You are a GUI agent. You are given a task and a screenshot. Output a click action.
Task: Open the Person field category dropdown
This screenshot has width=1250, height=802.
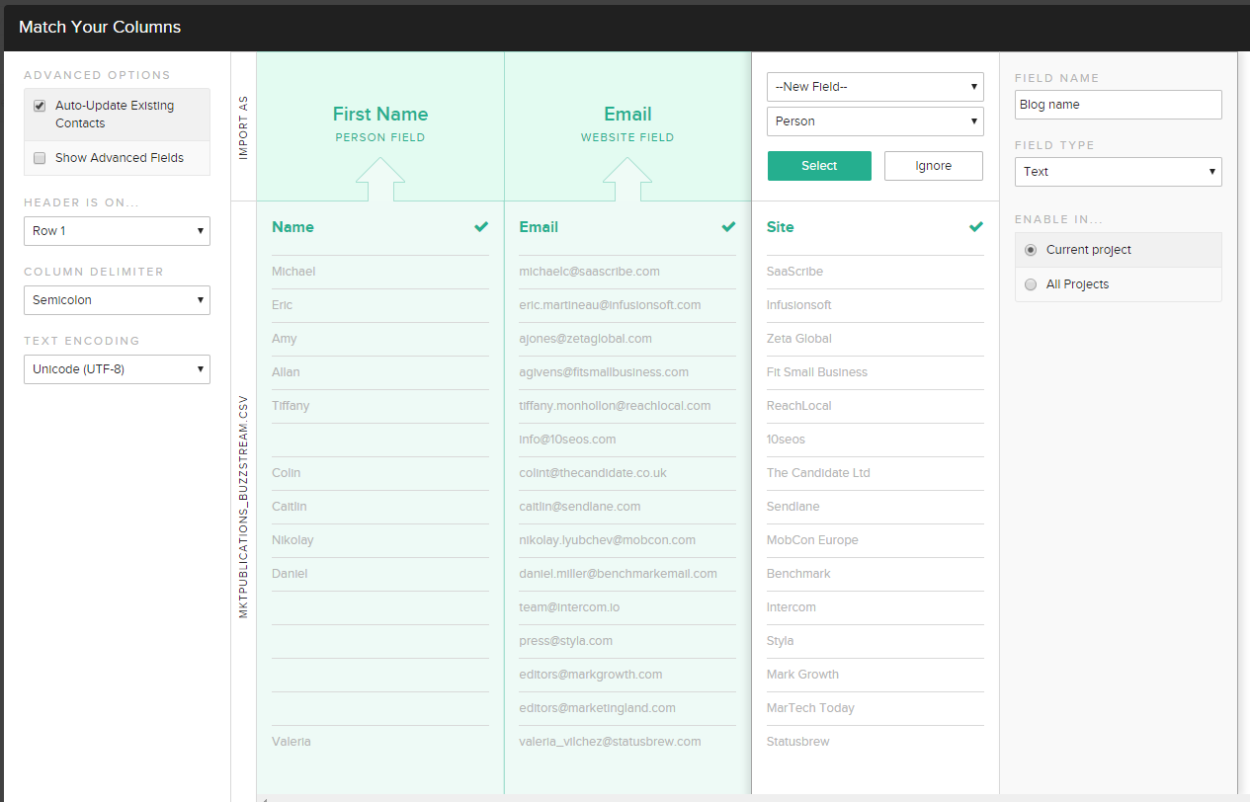pyautogui.click(x=875, y=120)
